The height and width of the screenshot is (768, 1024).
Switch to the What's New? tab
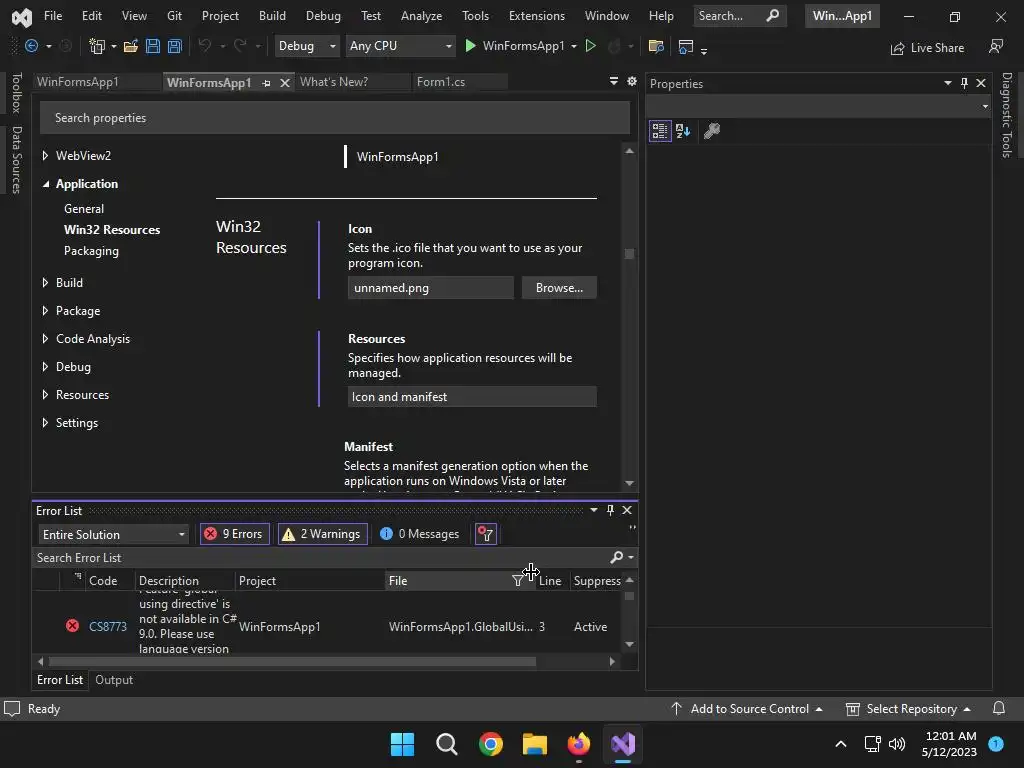(x=334, y=82)
